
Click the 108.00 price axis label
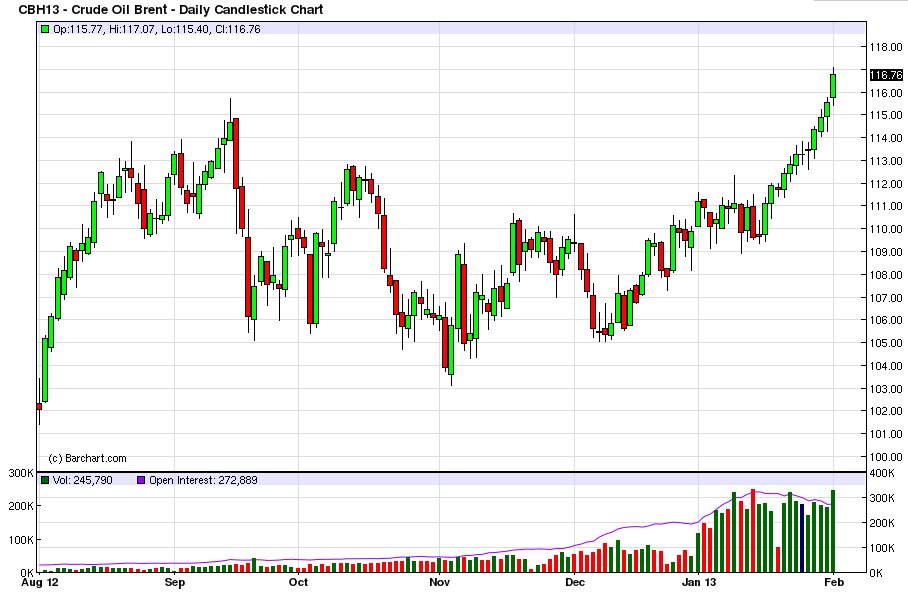tap(886, 275)
